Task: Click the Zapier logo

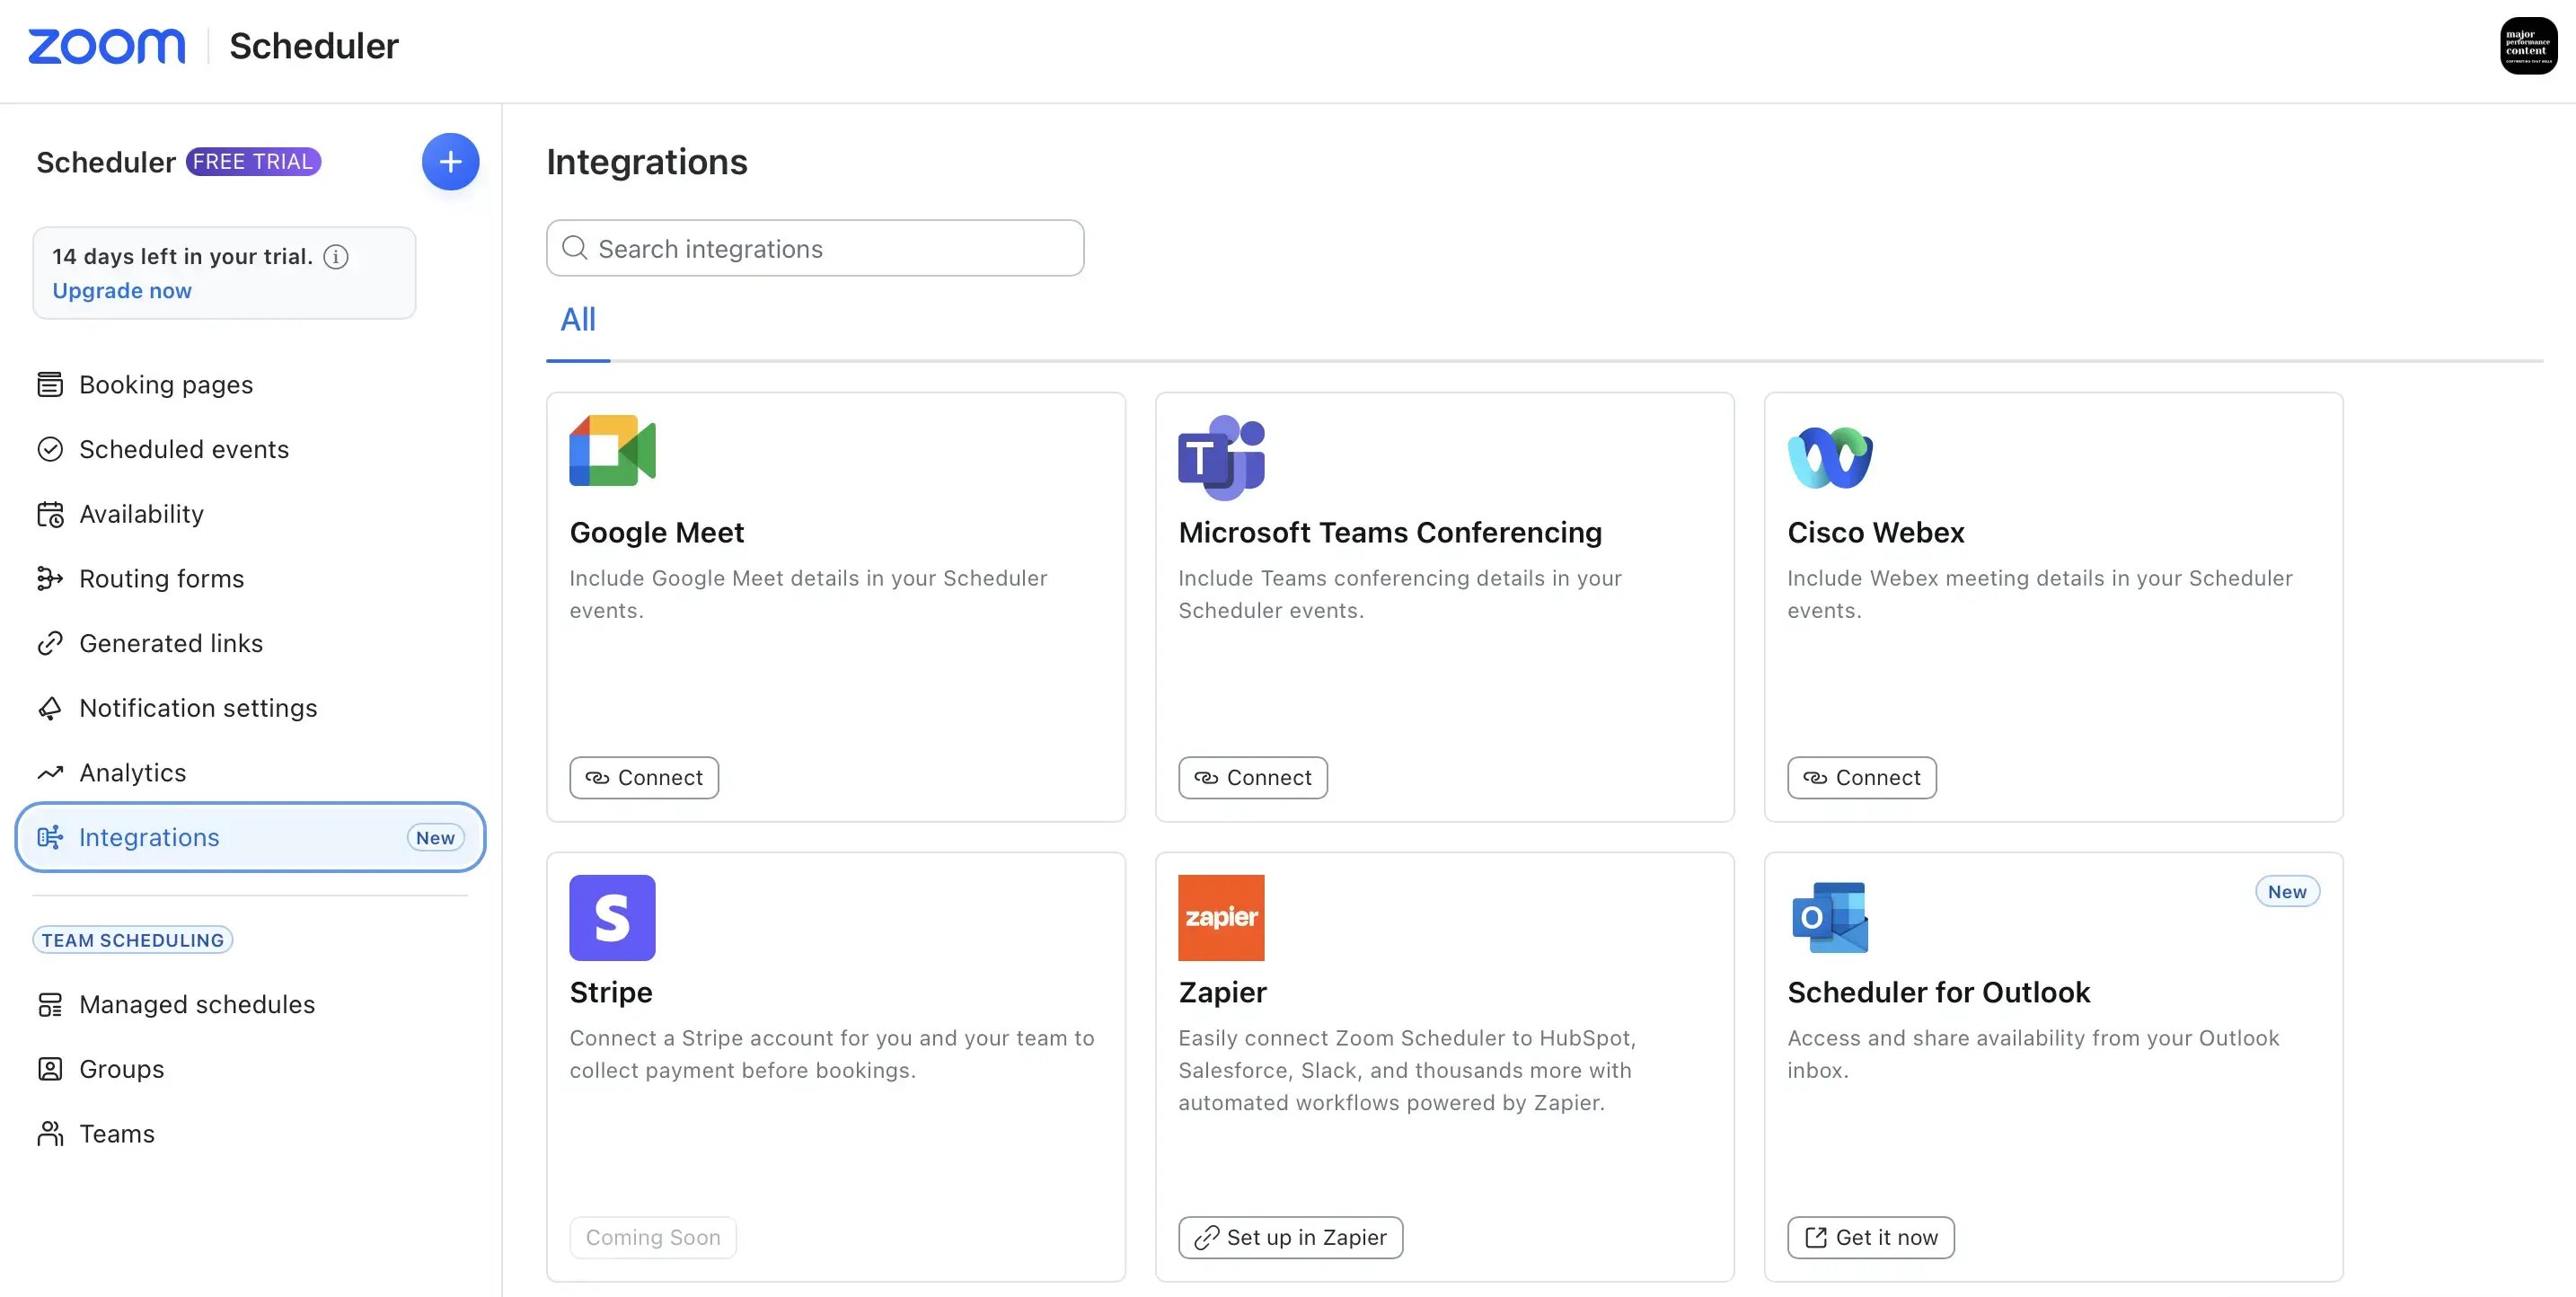Action: point(1221,918)
